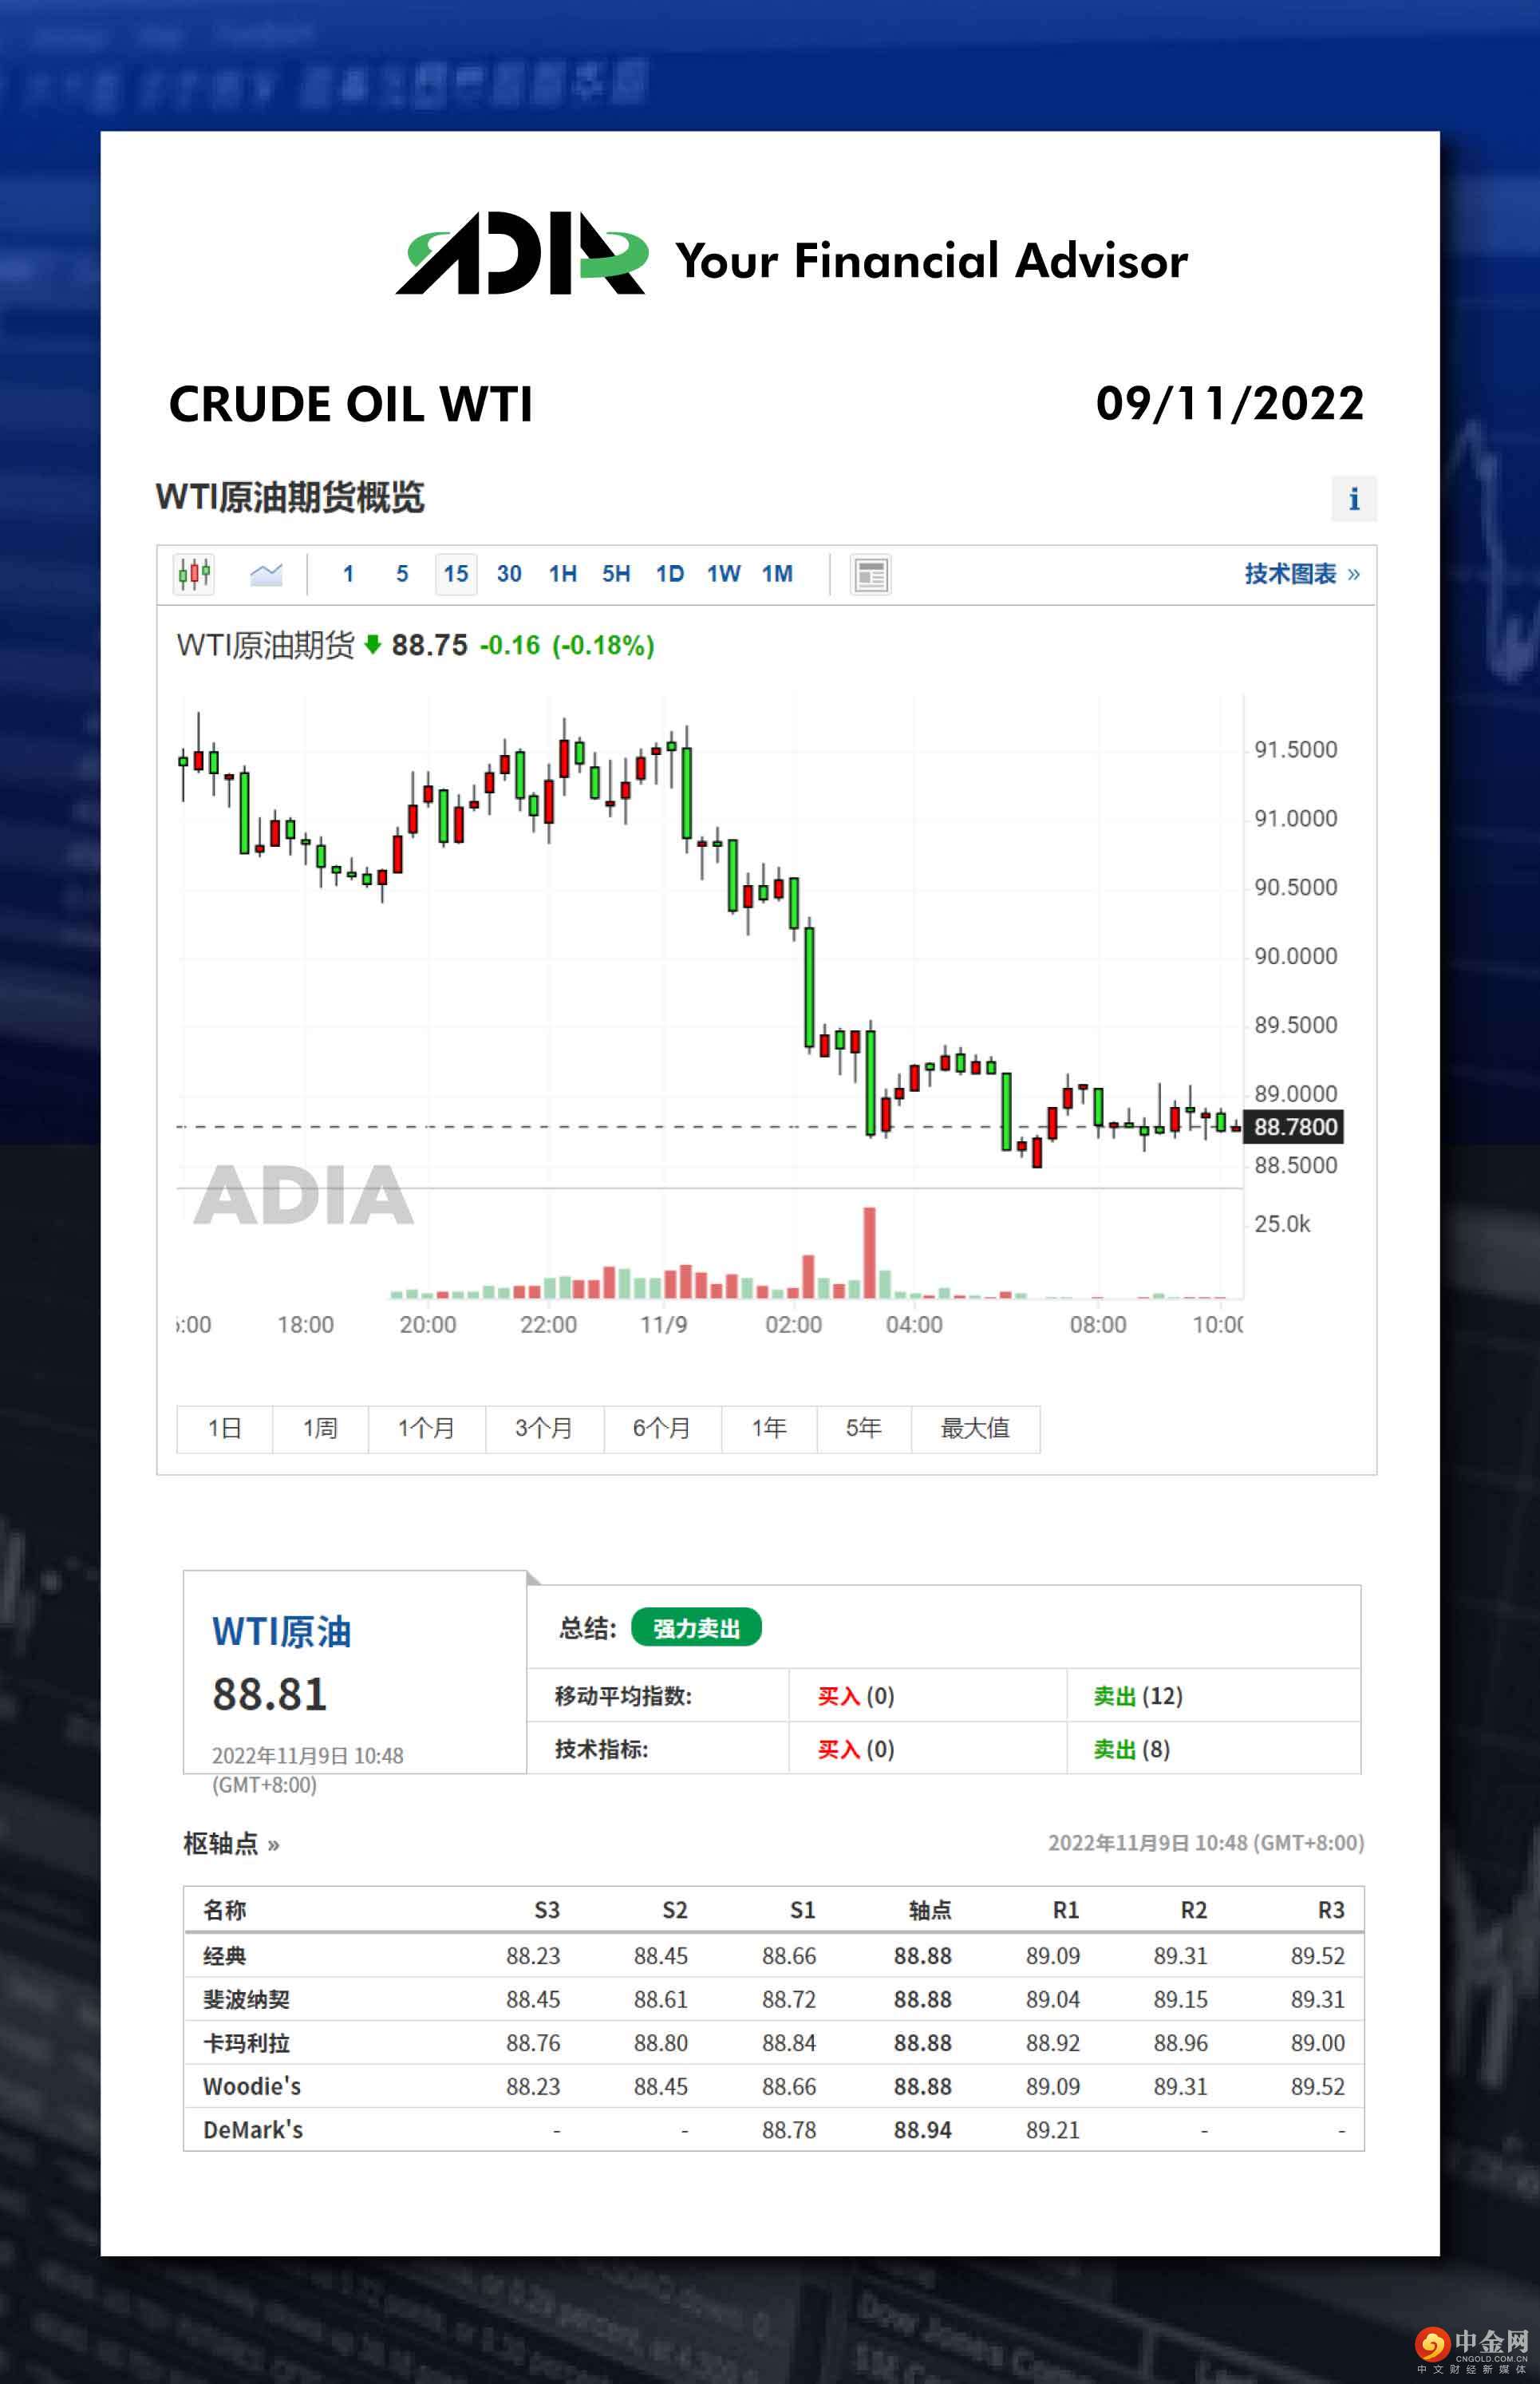Open the WTI原油 title link
Screen dimensions: 1540x2384
click(x=281, y=1631)
